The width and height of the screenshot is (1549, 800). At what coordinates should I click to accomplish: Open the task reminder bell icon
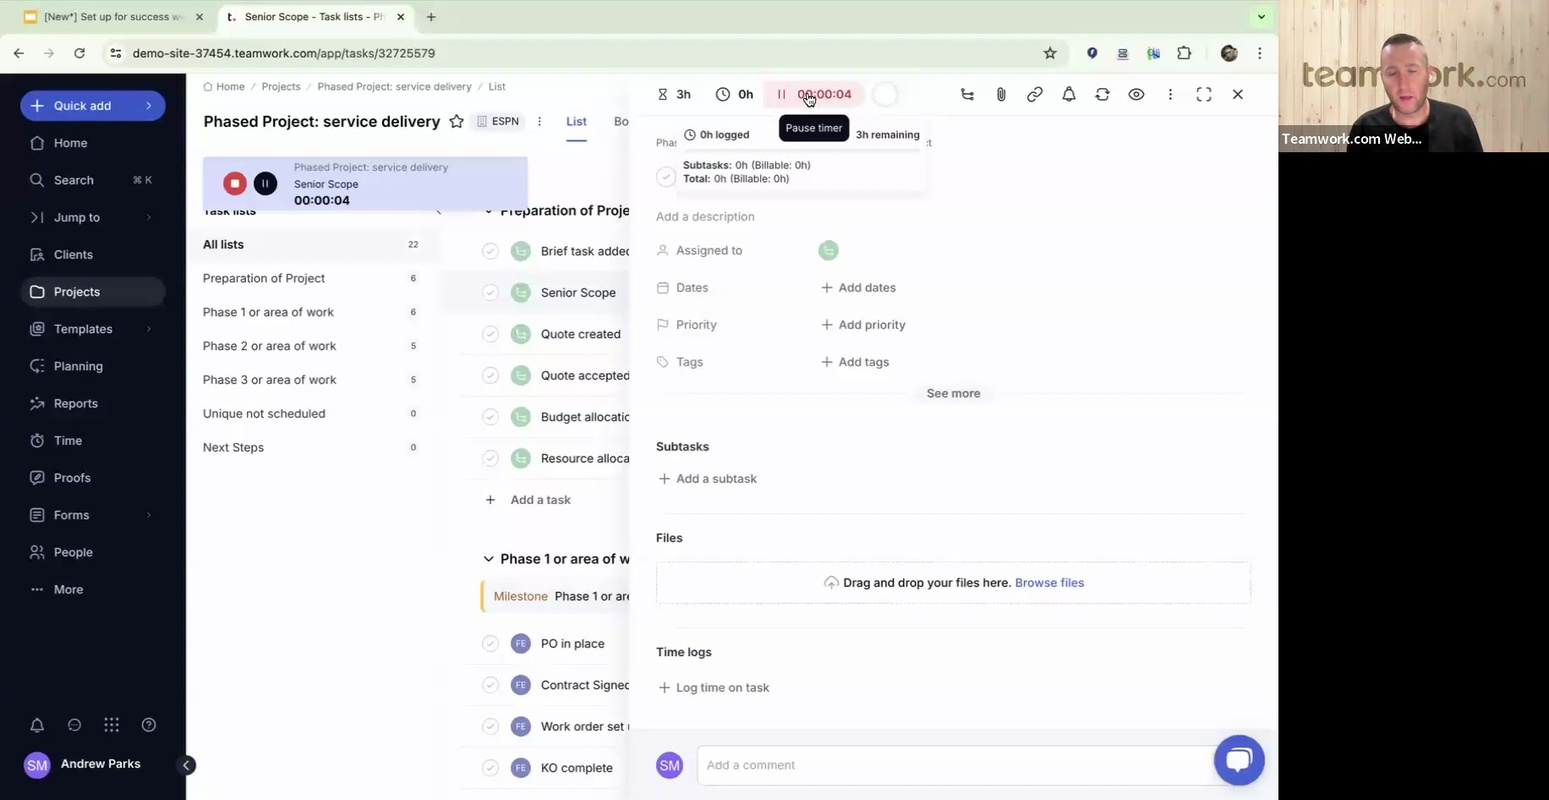tap(1069, 94)
